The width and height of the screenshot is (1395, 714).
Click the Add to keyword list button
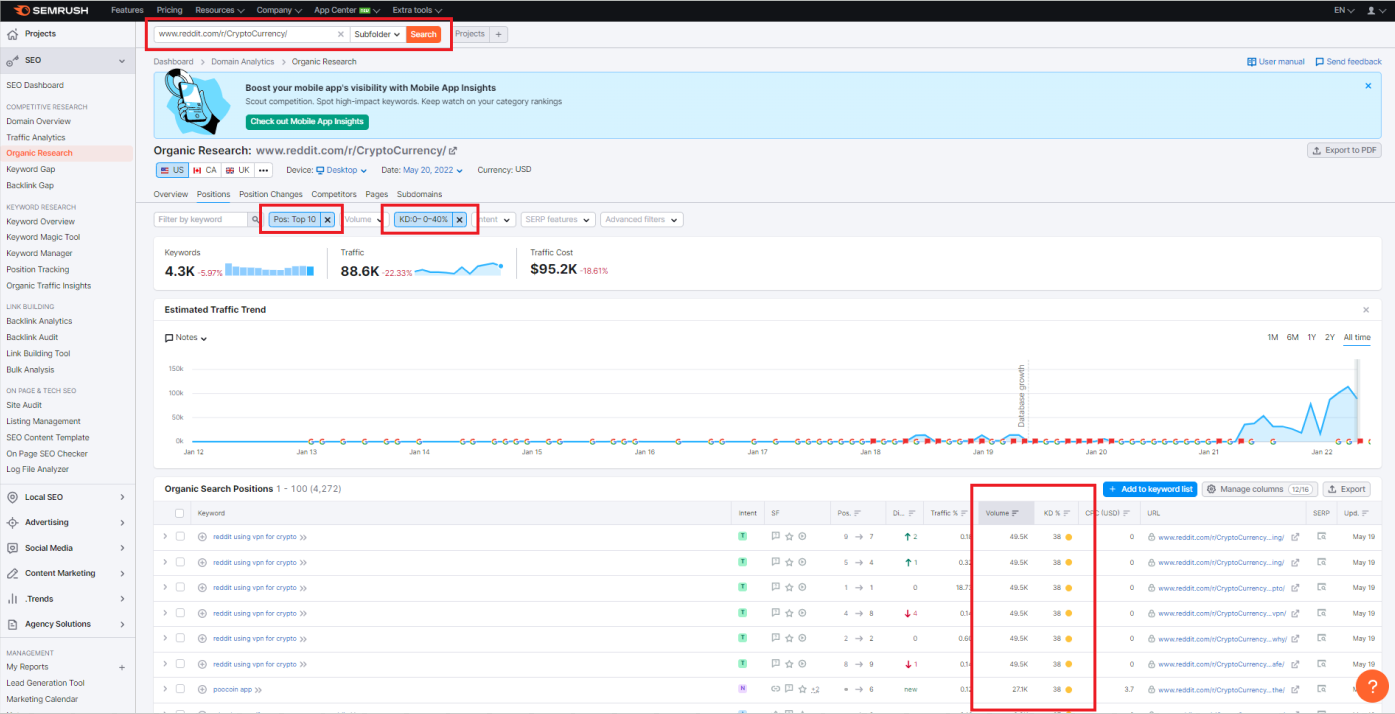point(1150,489)
